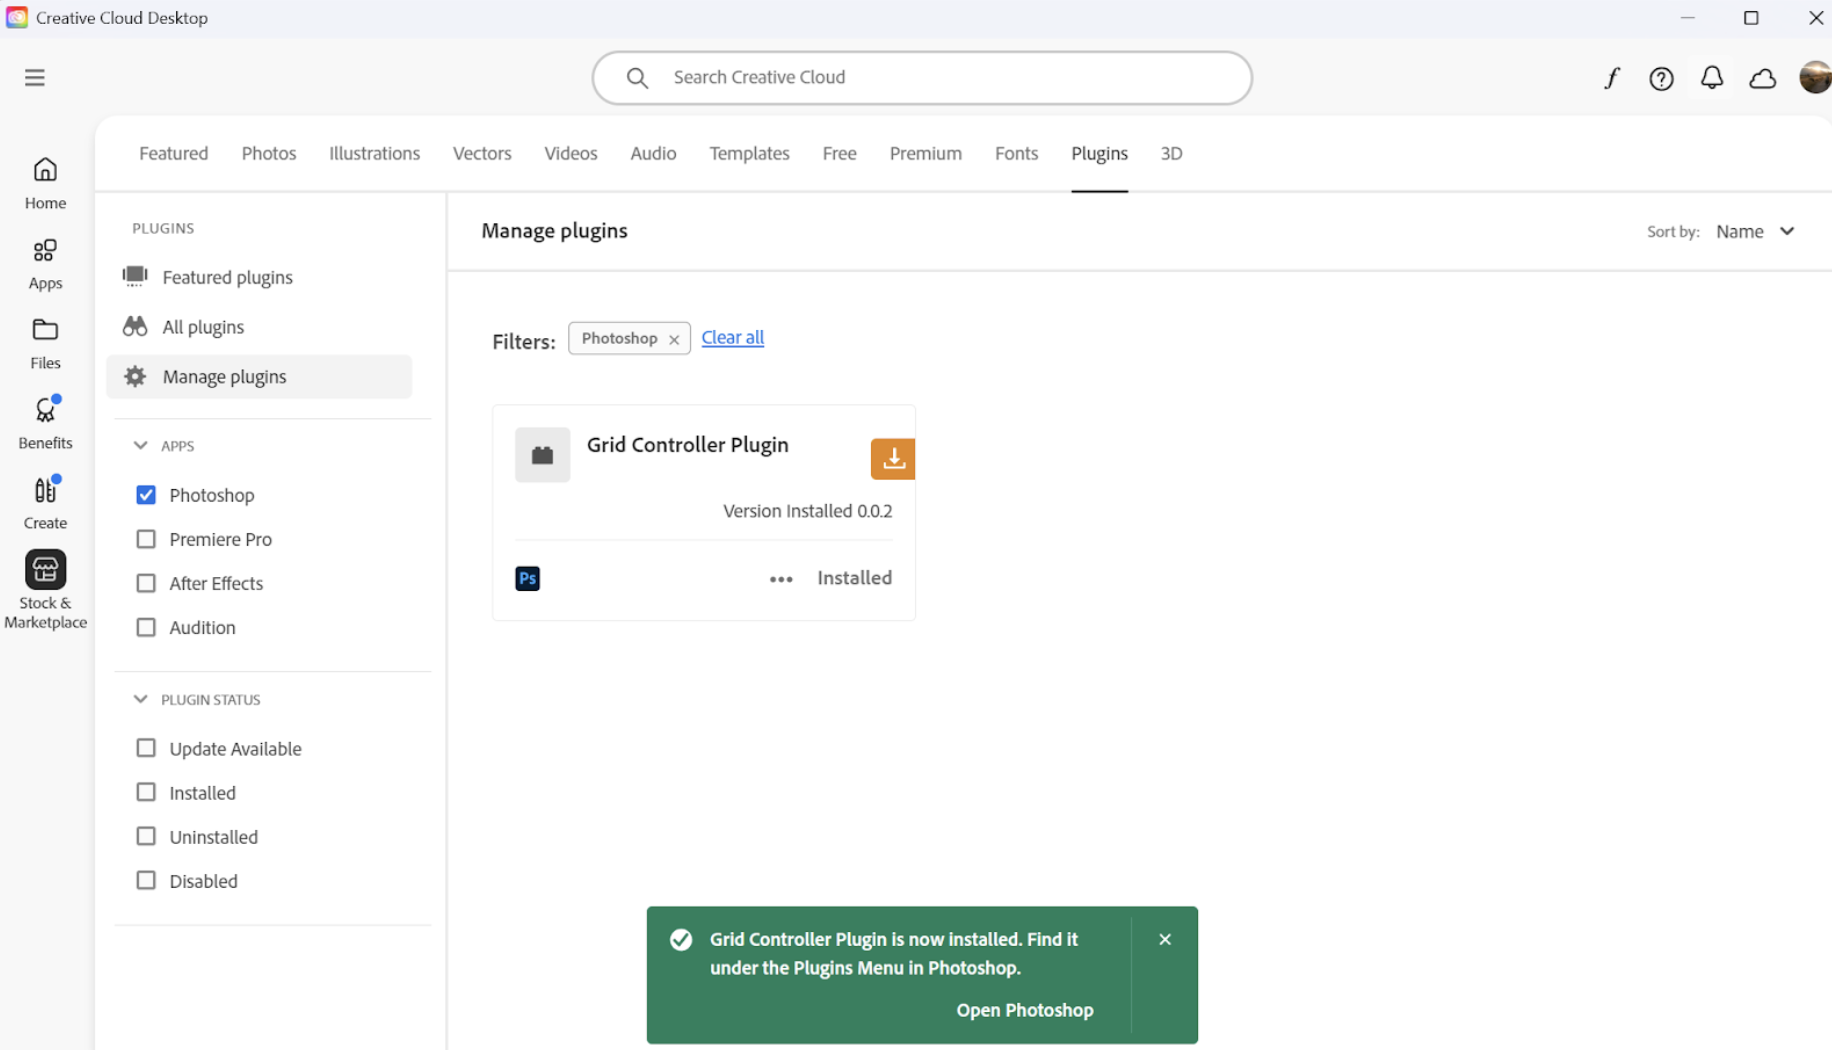Uncheck the Photoshop app filter
The width and height of the screenshot is (1832, 1050).
146,495
